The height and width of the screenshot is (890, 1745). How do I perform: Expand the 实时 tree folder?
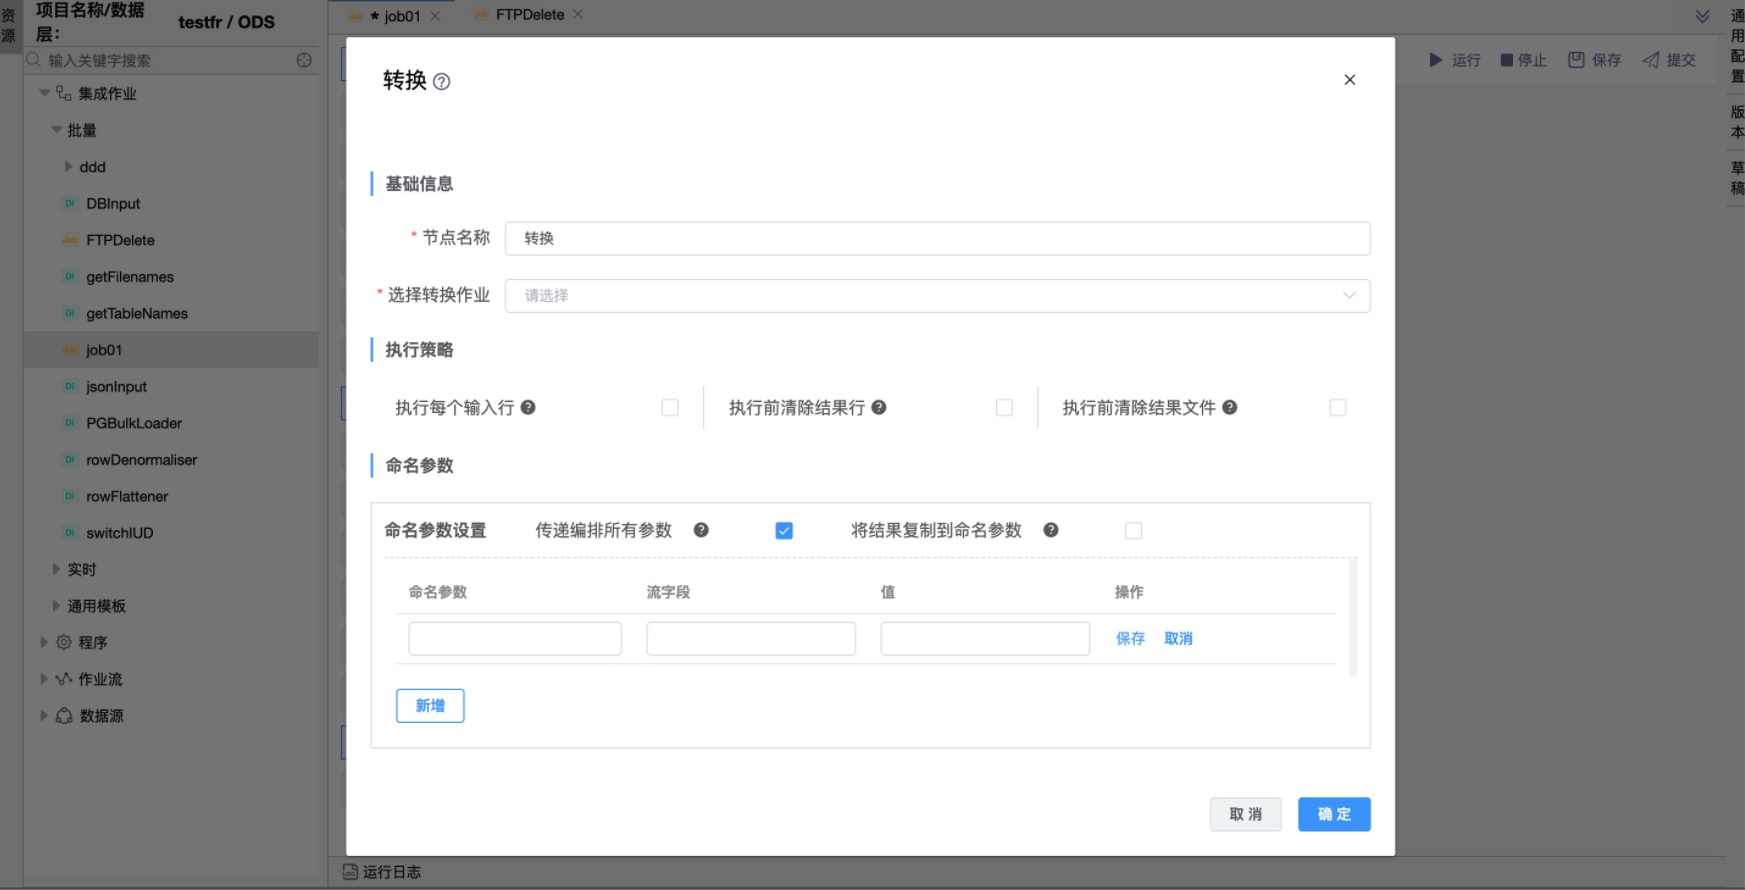[x=57, y=569]
